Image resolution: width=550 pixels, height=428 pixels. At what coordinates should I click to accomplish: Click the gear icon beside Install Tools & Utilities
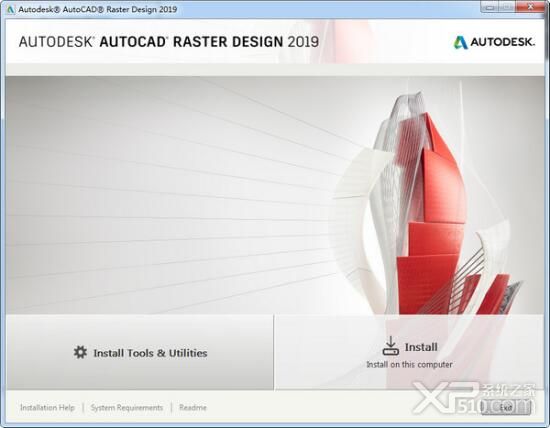(80, 352)
